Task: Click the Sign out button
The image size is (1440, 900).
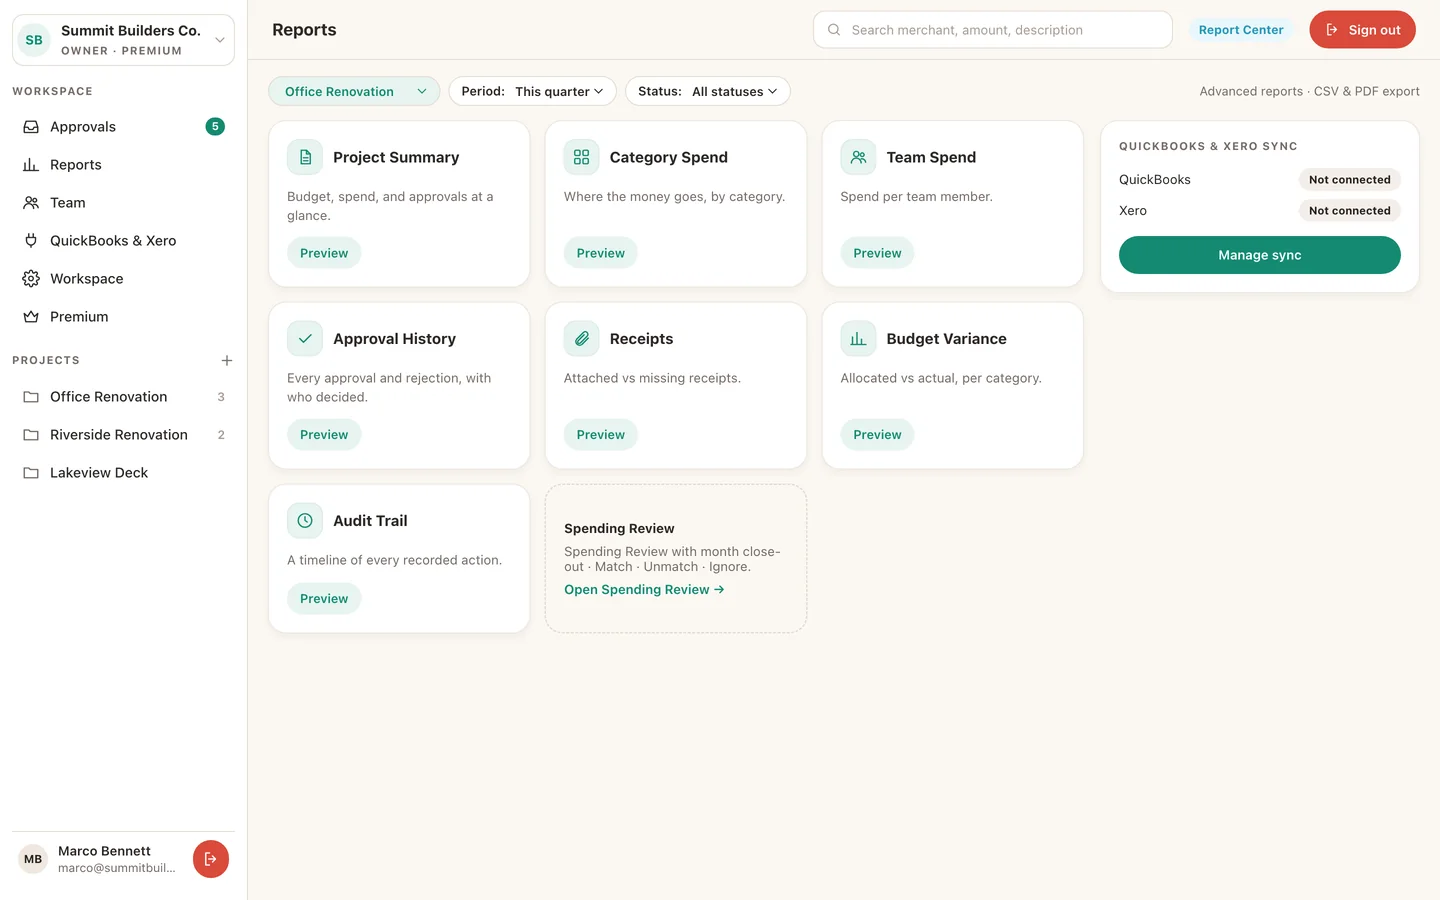Action: click(1362, 30)
